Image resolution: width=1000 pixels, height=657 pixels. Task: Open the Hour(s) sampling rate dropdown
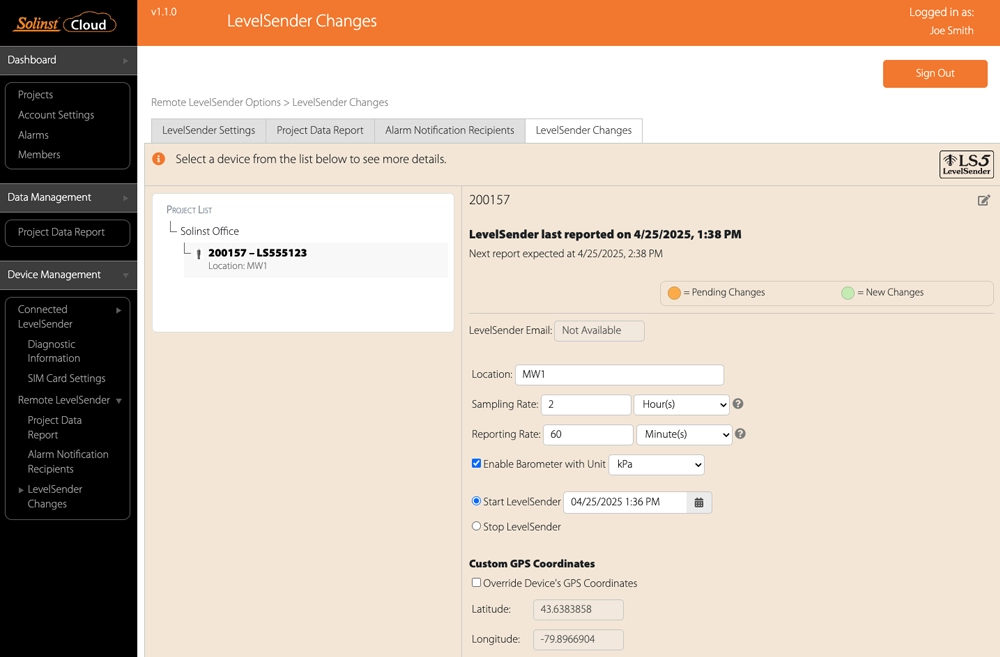[x=681, y=404]
